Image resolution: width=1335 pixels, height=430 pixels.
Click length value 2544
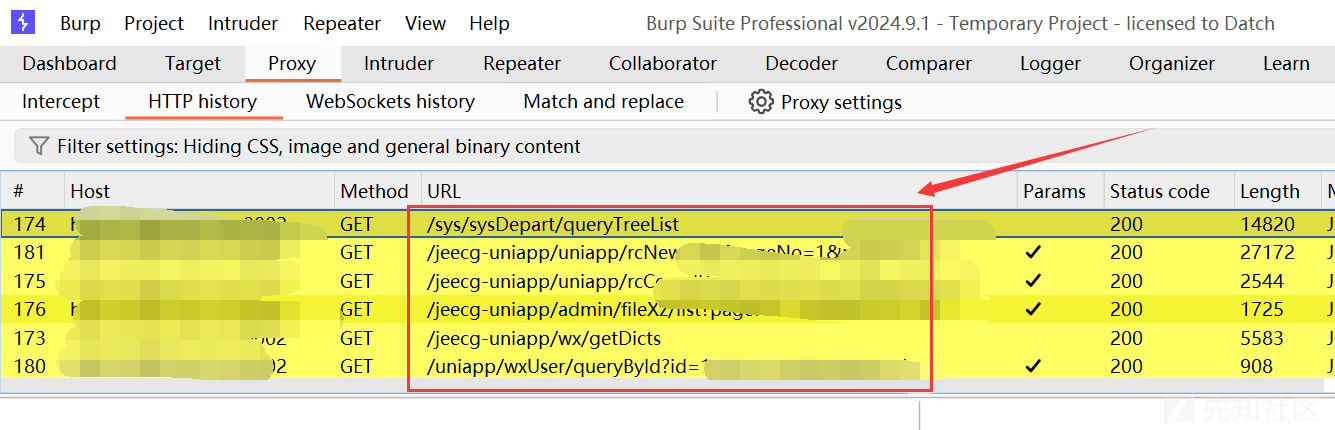click(1262, 281)
